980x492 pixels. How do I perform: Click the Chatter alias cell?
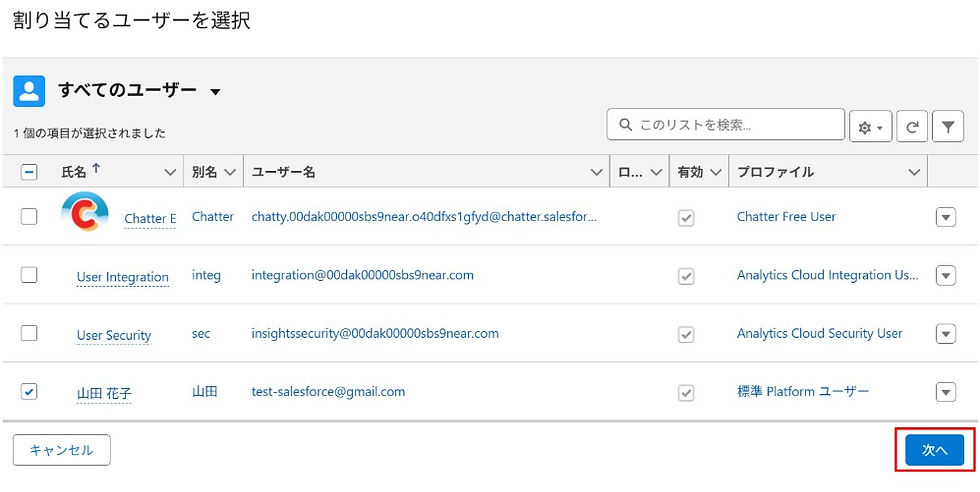212,217
